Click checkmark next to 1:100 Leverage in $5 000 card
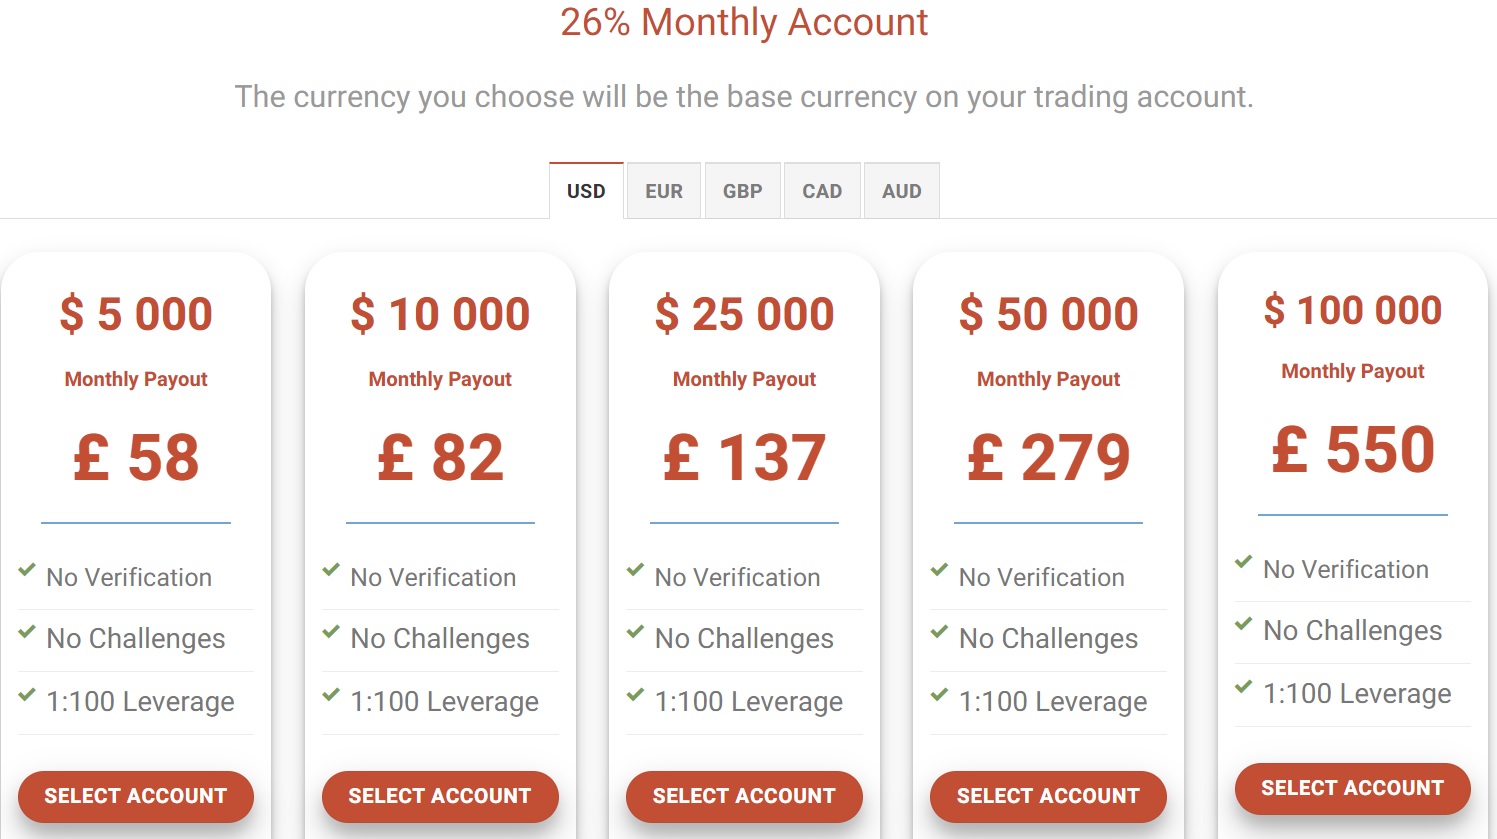Viewport: 1497px width, 839px height. coord(27,695)
